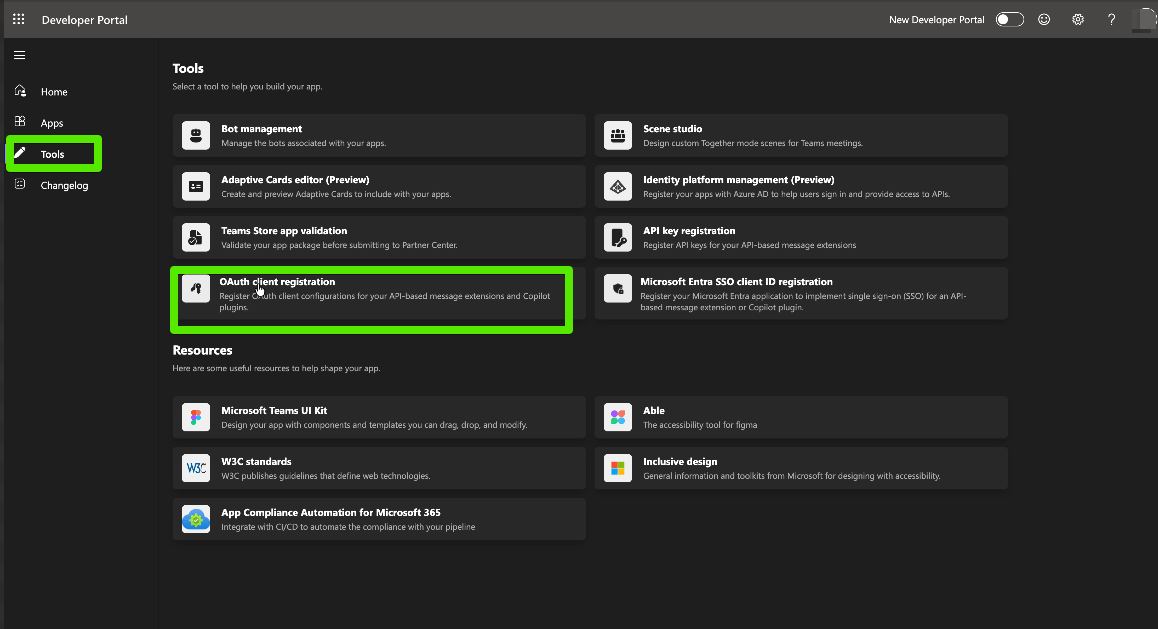Click the Home icon in the sidebar

20,91
